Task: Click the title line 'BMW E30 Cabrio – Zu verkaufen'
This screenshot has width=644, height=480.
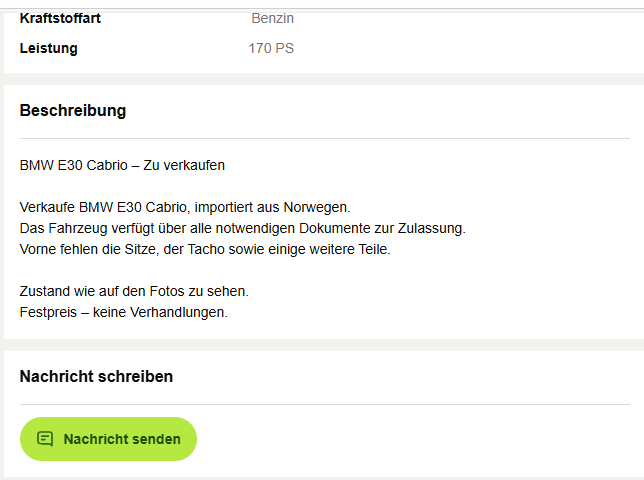Action: click(x=122, y=165)
